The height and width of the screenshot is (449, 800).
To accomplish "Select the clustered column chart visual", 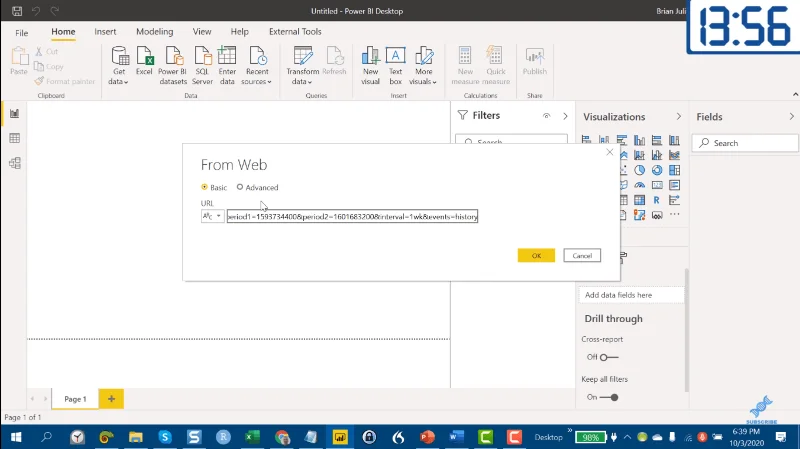I will click(639, 140).
